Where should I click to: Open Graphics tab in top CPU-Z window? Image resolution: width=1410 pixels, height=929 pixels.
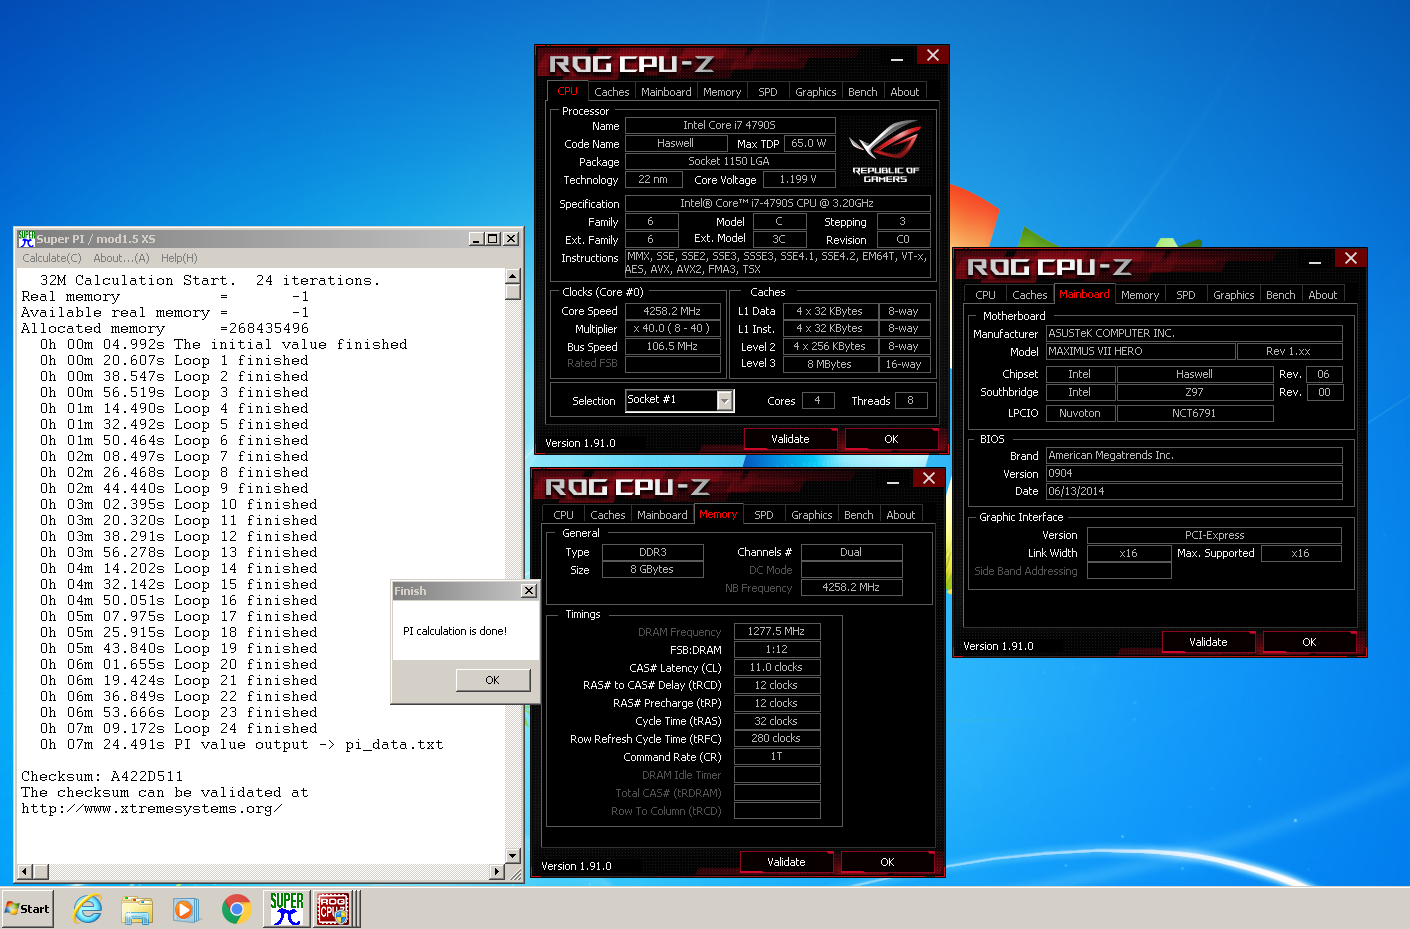click(x=816, y=92)
